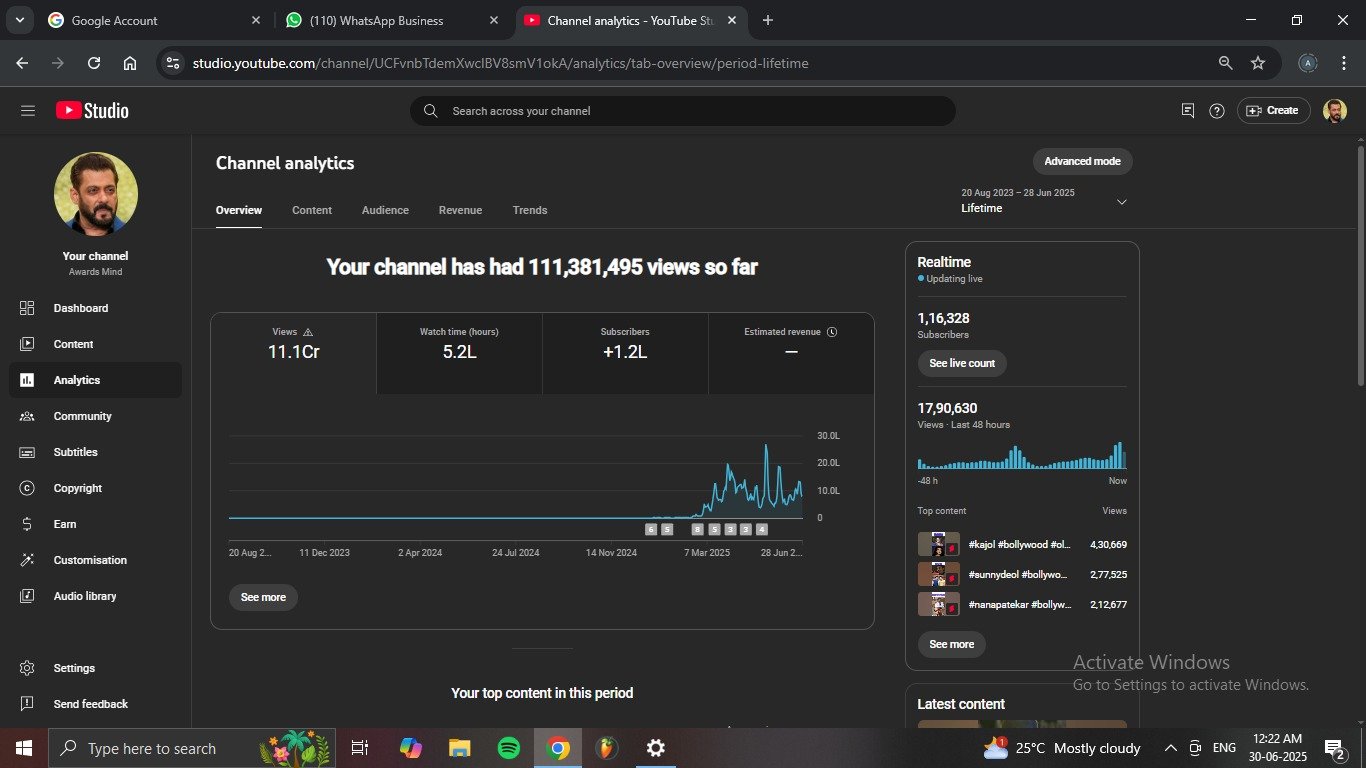Screen dimensions: 1366x768
Task: Click the Send feedback icon in sidebar
Action: point(27,704)
